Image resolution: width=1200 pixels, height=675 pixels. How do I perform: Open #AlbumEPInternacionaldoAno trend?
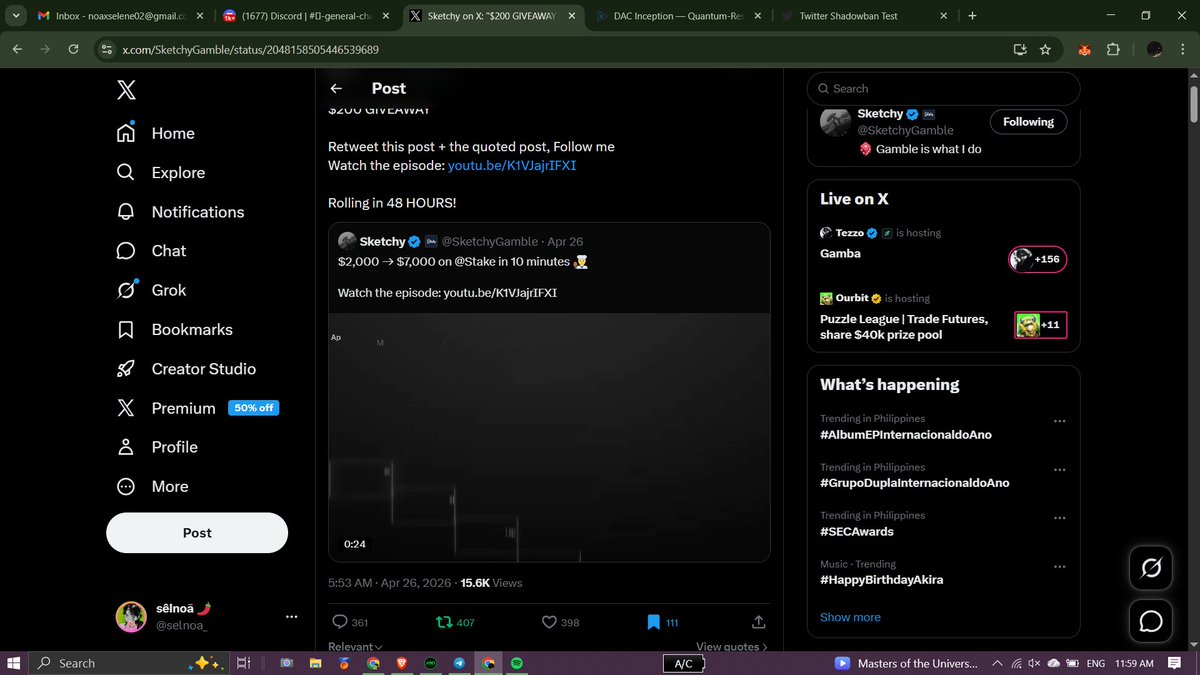906,435
